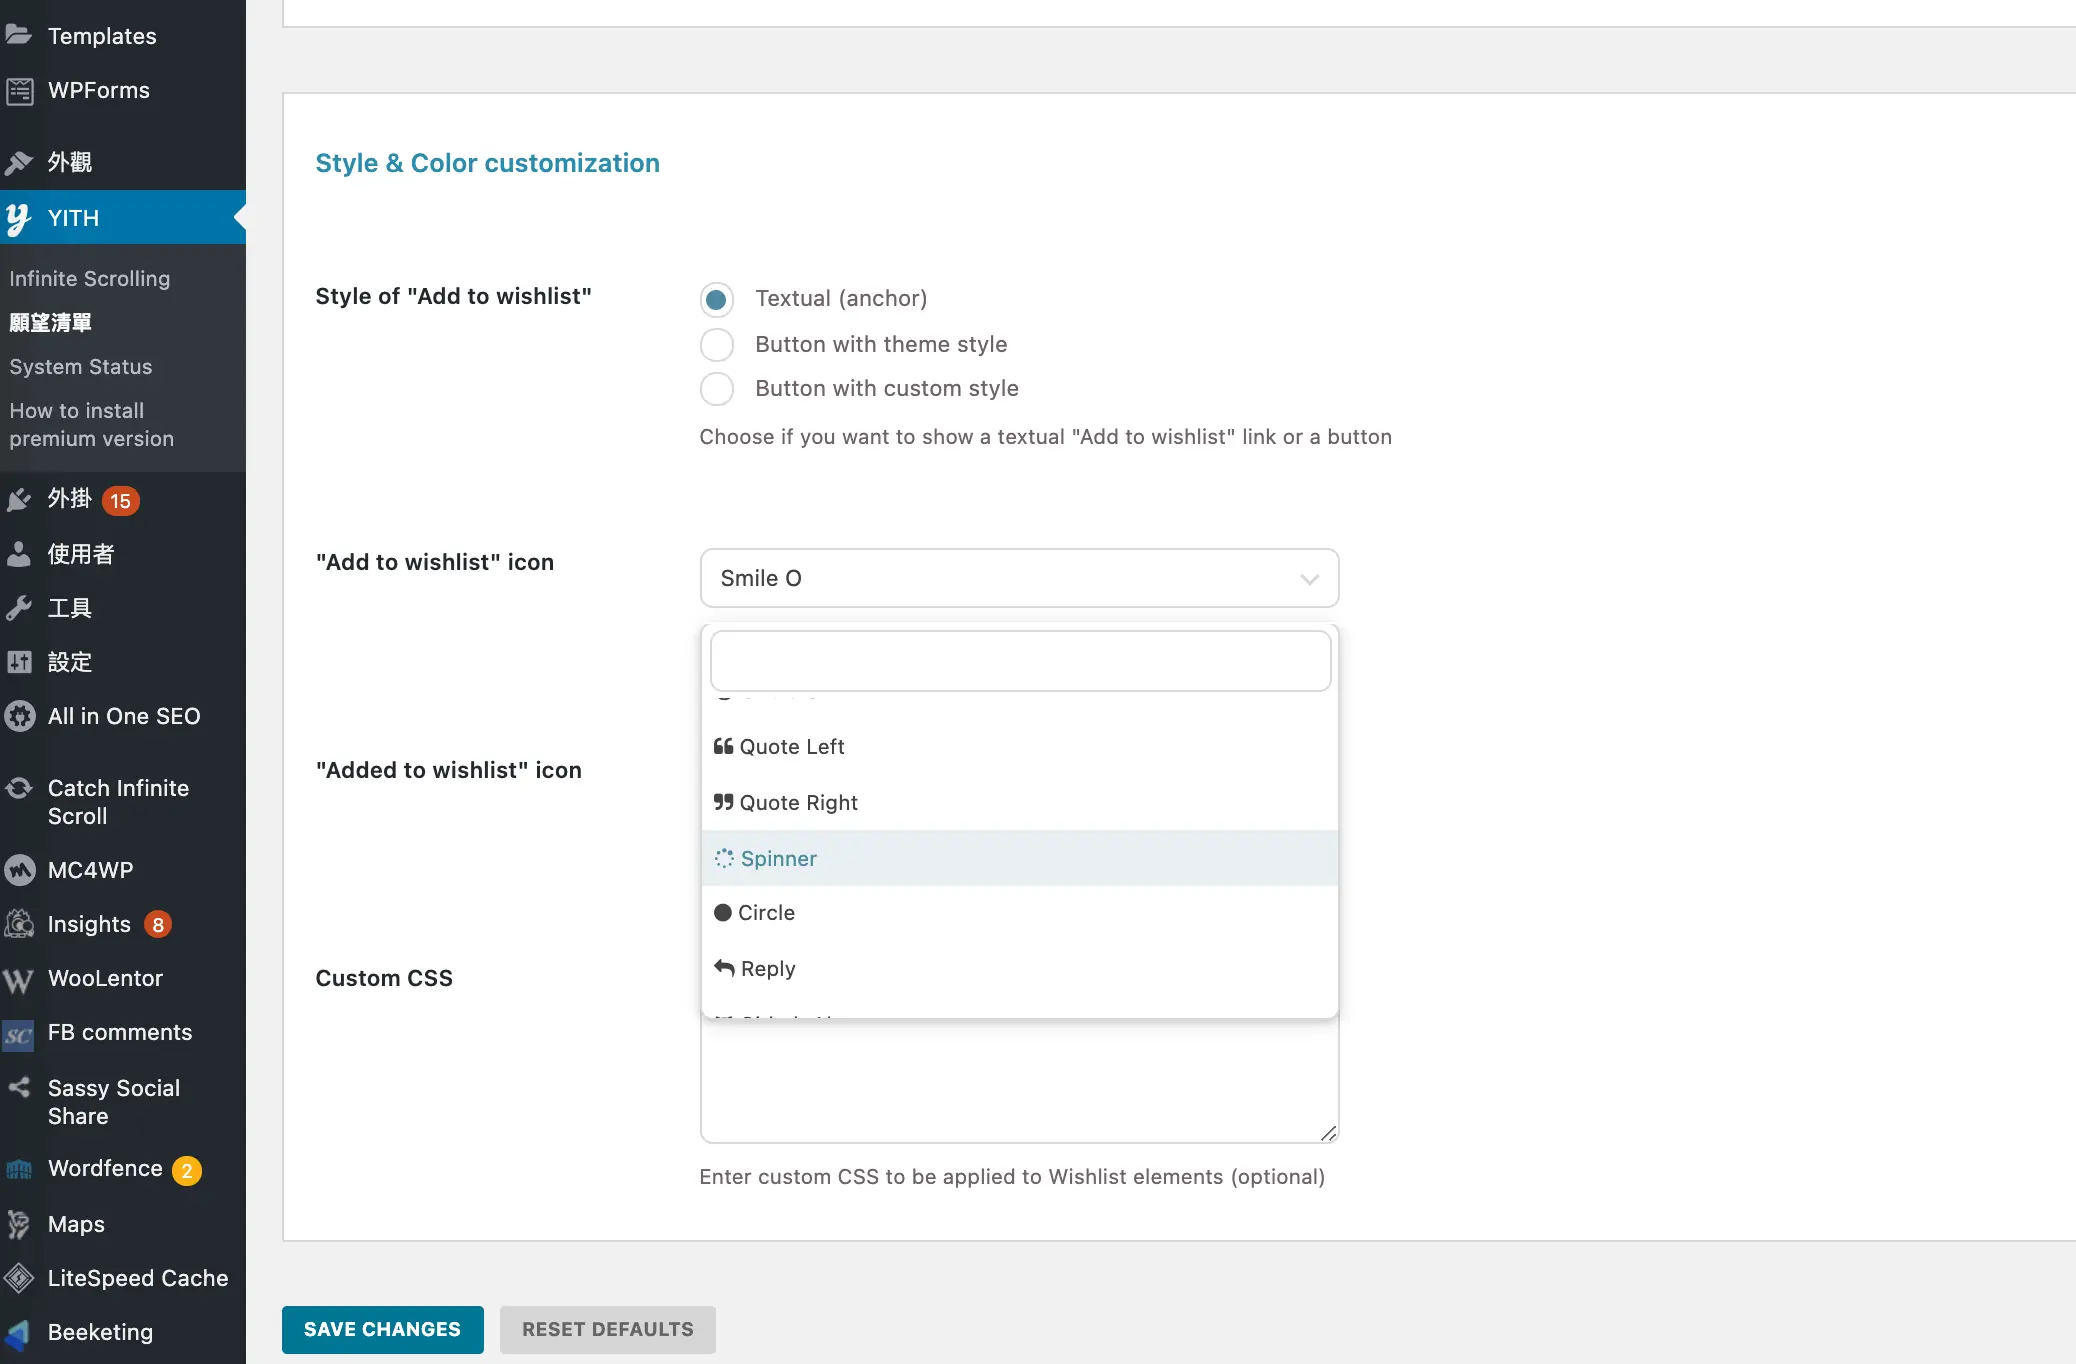Image resolution: width=2076 pixels, height=1364 pixels.
Task: Click the All in One SEO gear icon
Action: coord(19,716)
